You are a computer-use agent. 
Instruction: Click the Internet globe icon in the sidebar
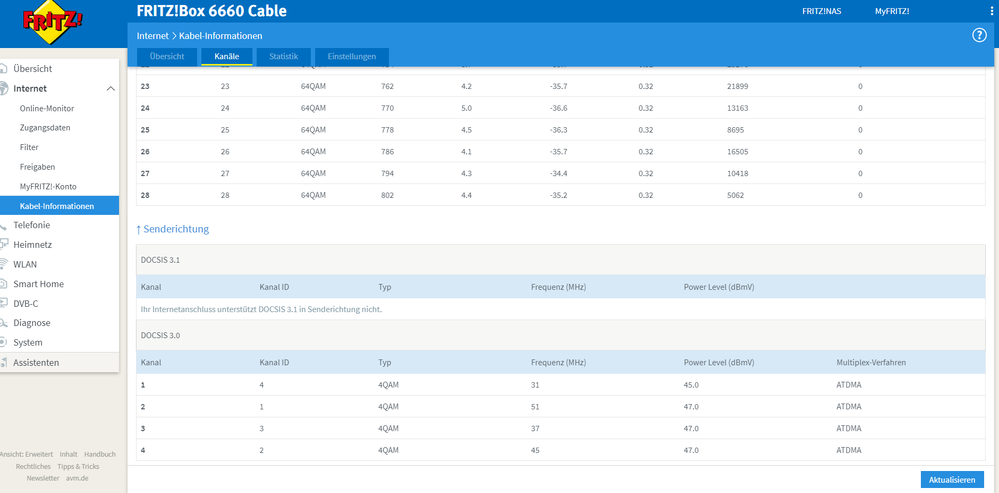pos(5,89)
